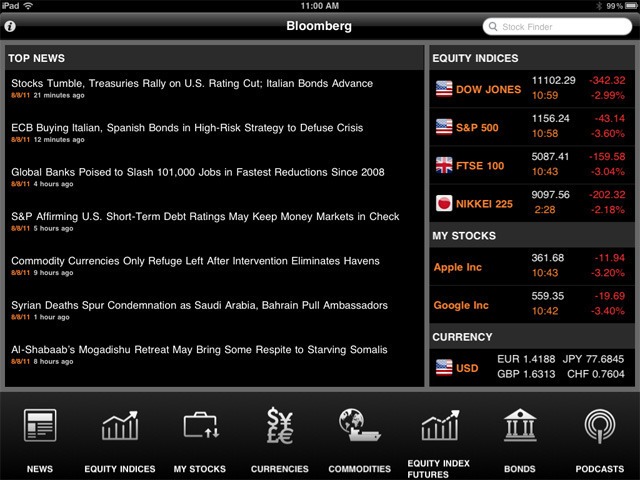The width and height of the screenshot is (640, 480).
Task: Read the Stocks Tumble, Treasuries Rally headline
Action: coord(191,84)
